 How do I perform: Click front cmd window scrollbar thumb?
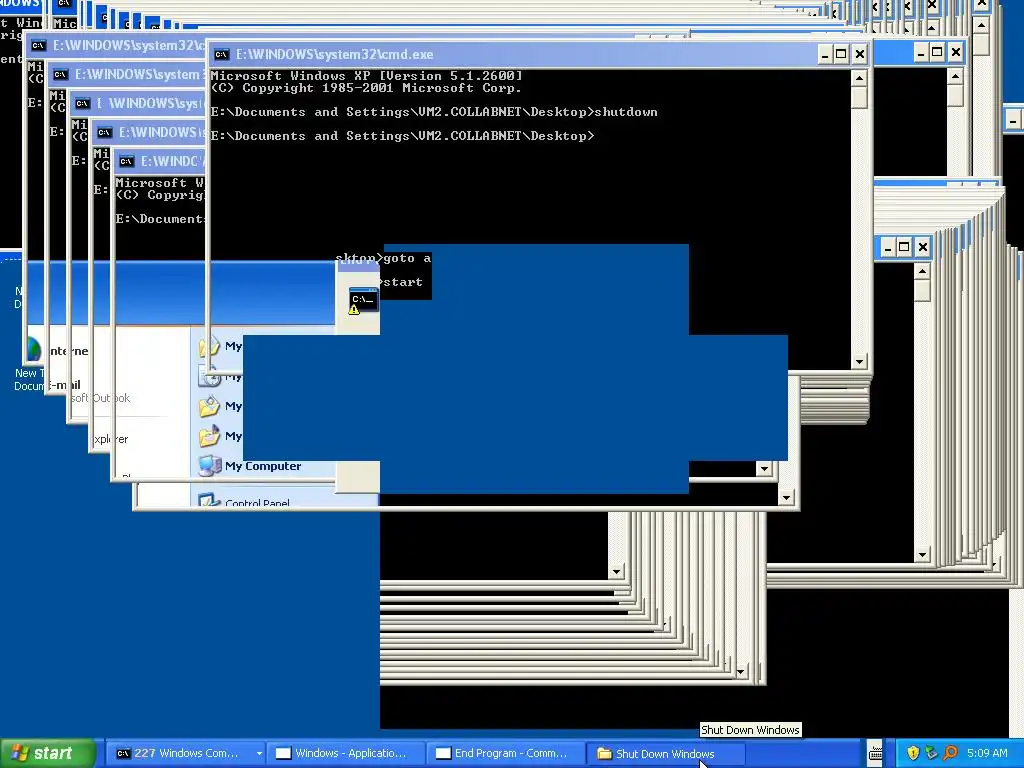click(x=859, y=98)
